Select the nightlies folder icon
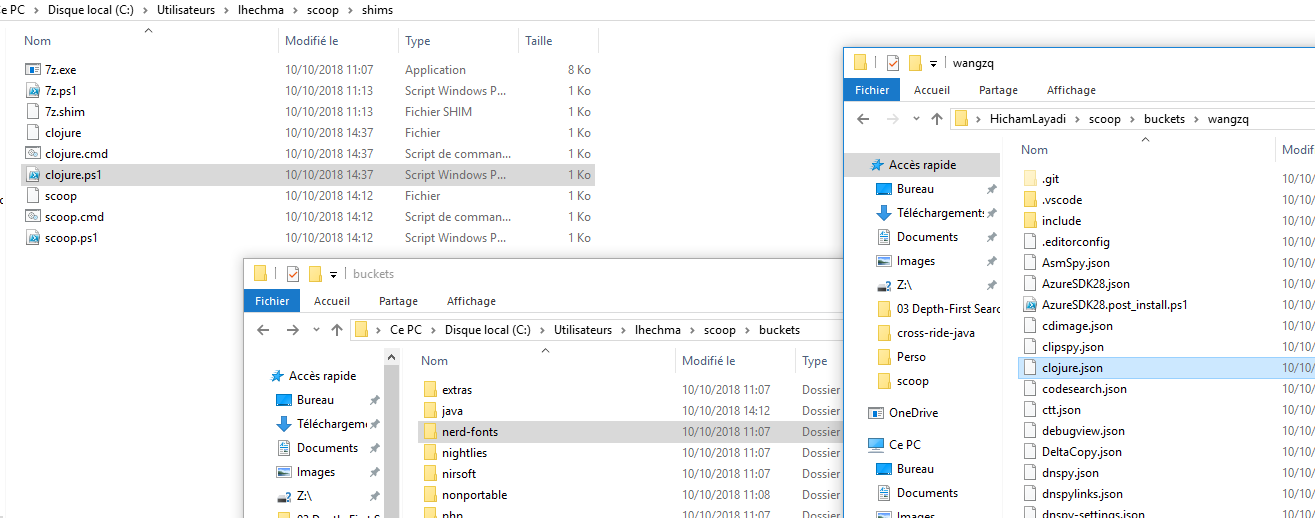Screen dimensions: 1315x518 point(430,453)
